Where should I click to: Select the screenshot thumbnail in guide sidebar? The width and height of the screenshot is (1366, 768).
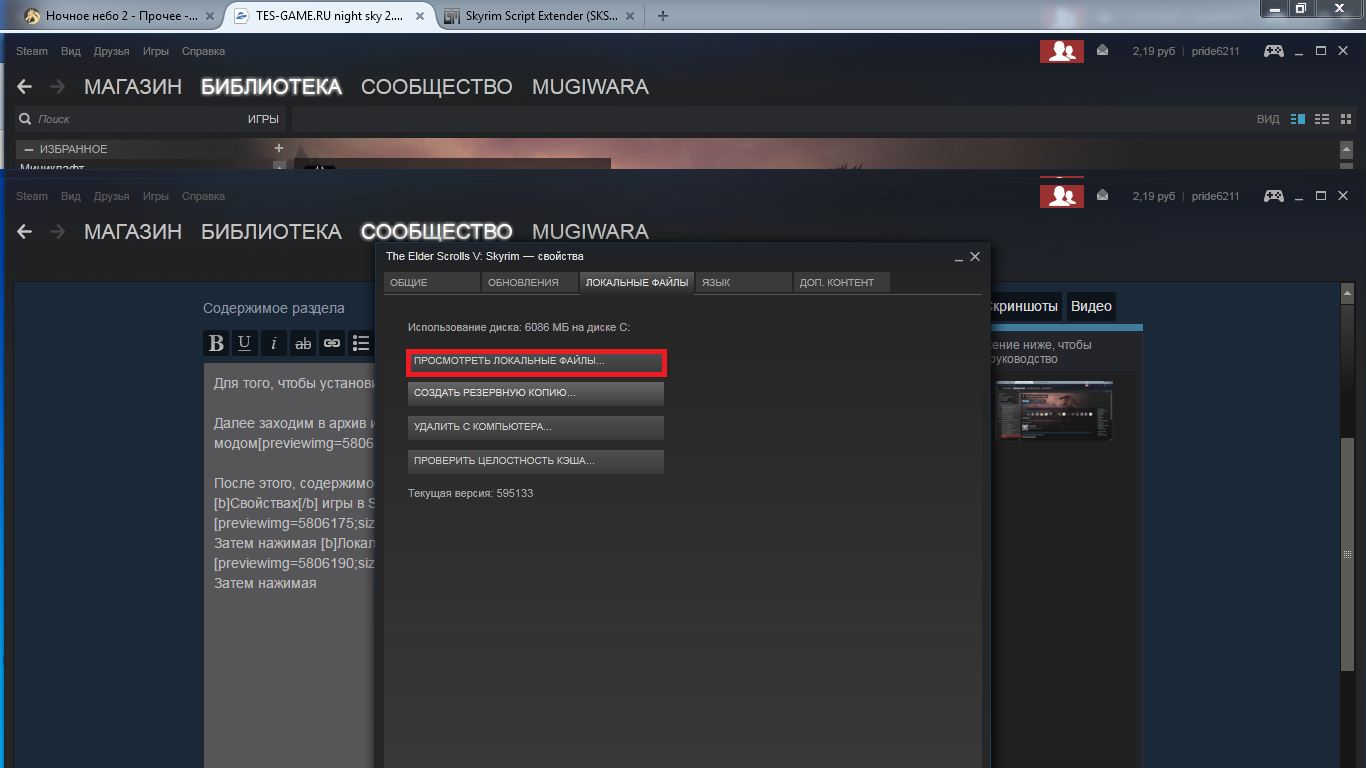[x=1054, y=410]
